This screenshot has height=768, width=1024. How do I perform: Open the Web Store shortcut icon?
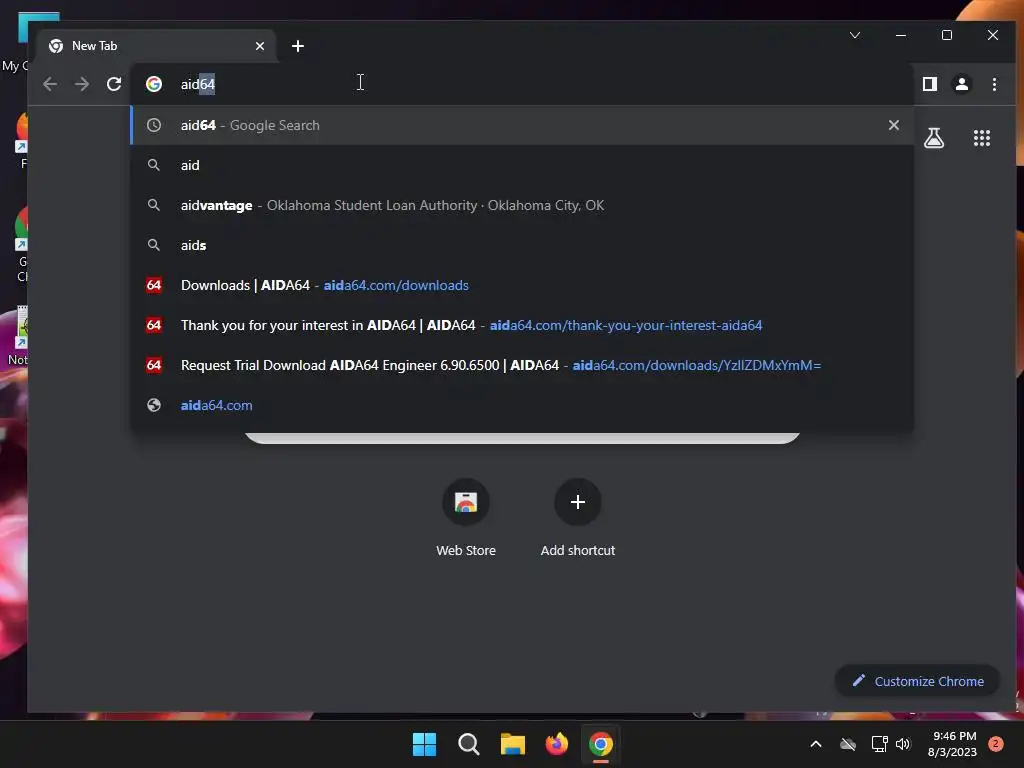click(466, 502)
